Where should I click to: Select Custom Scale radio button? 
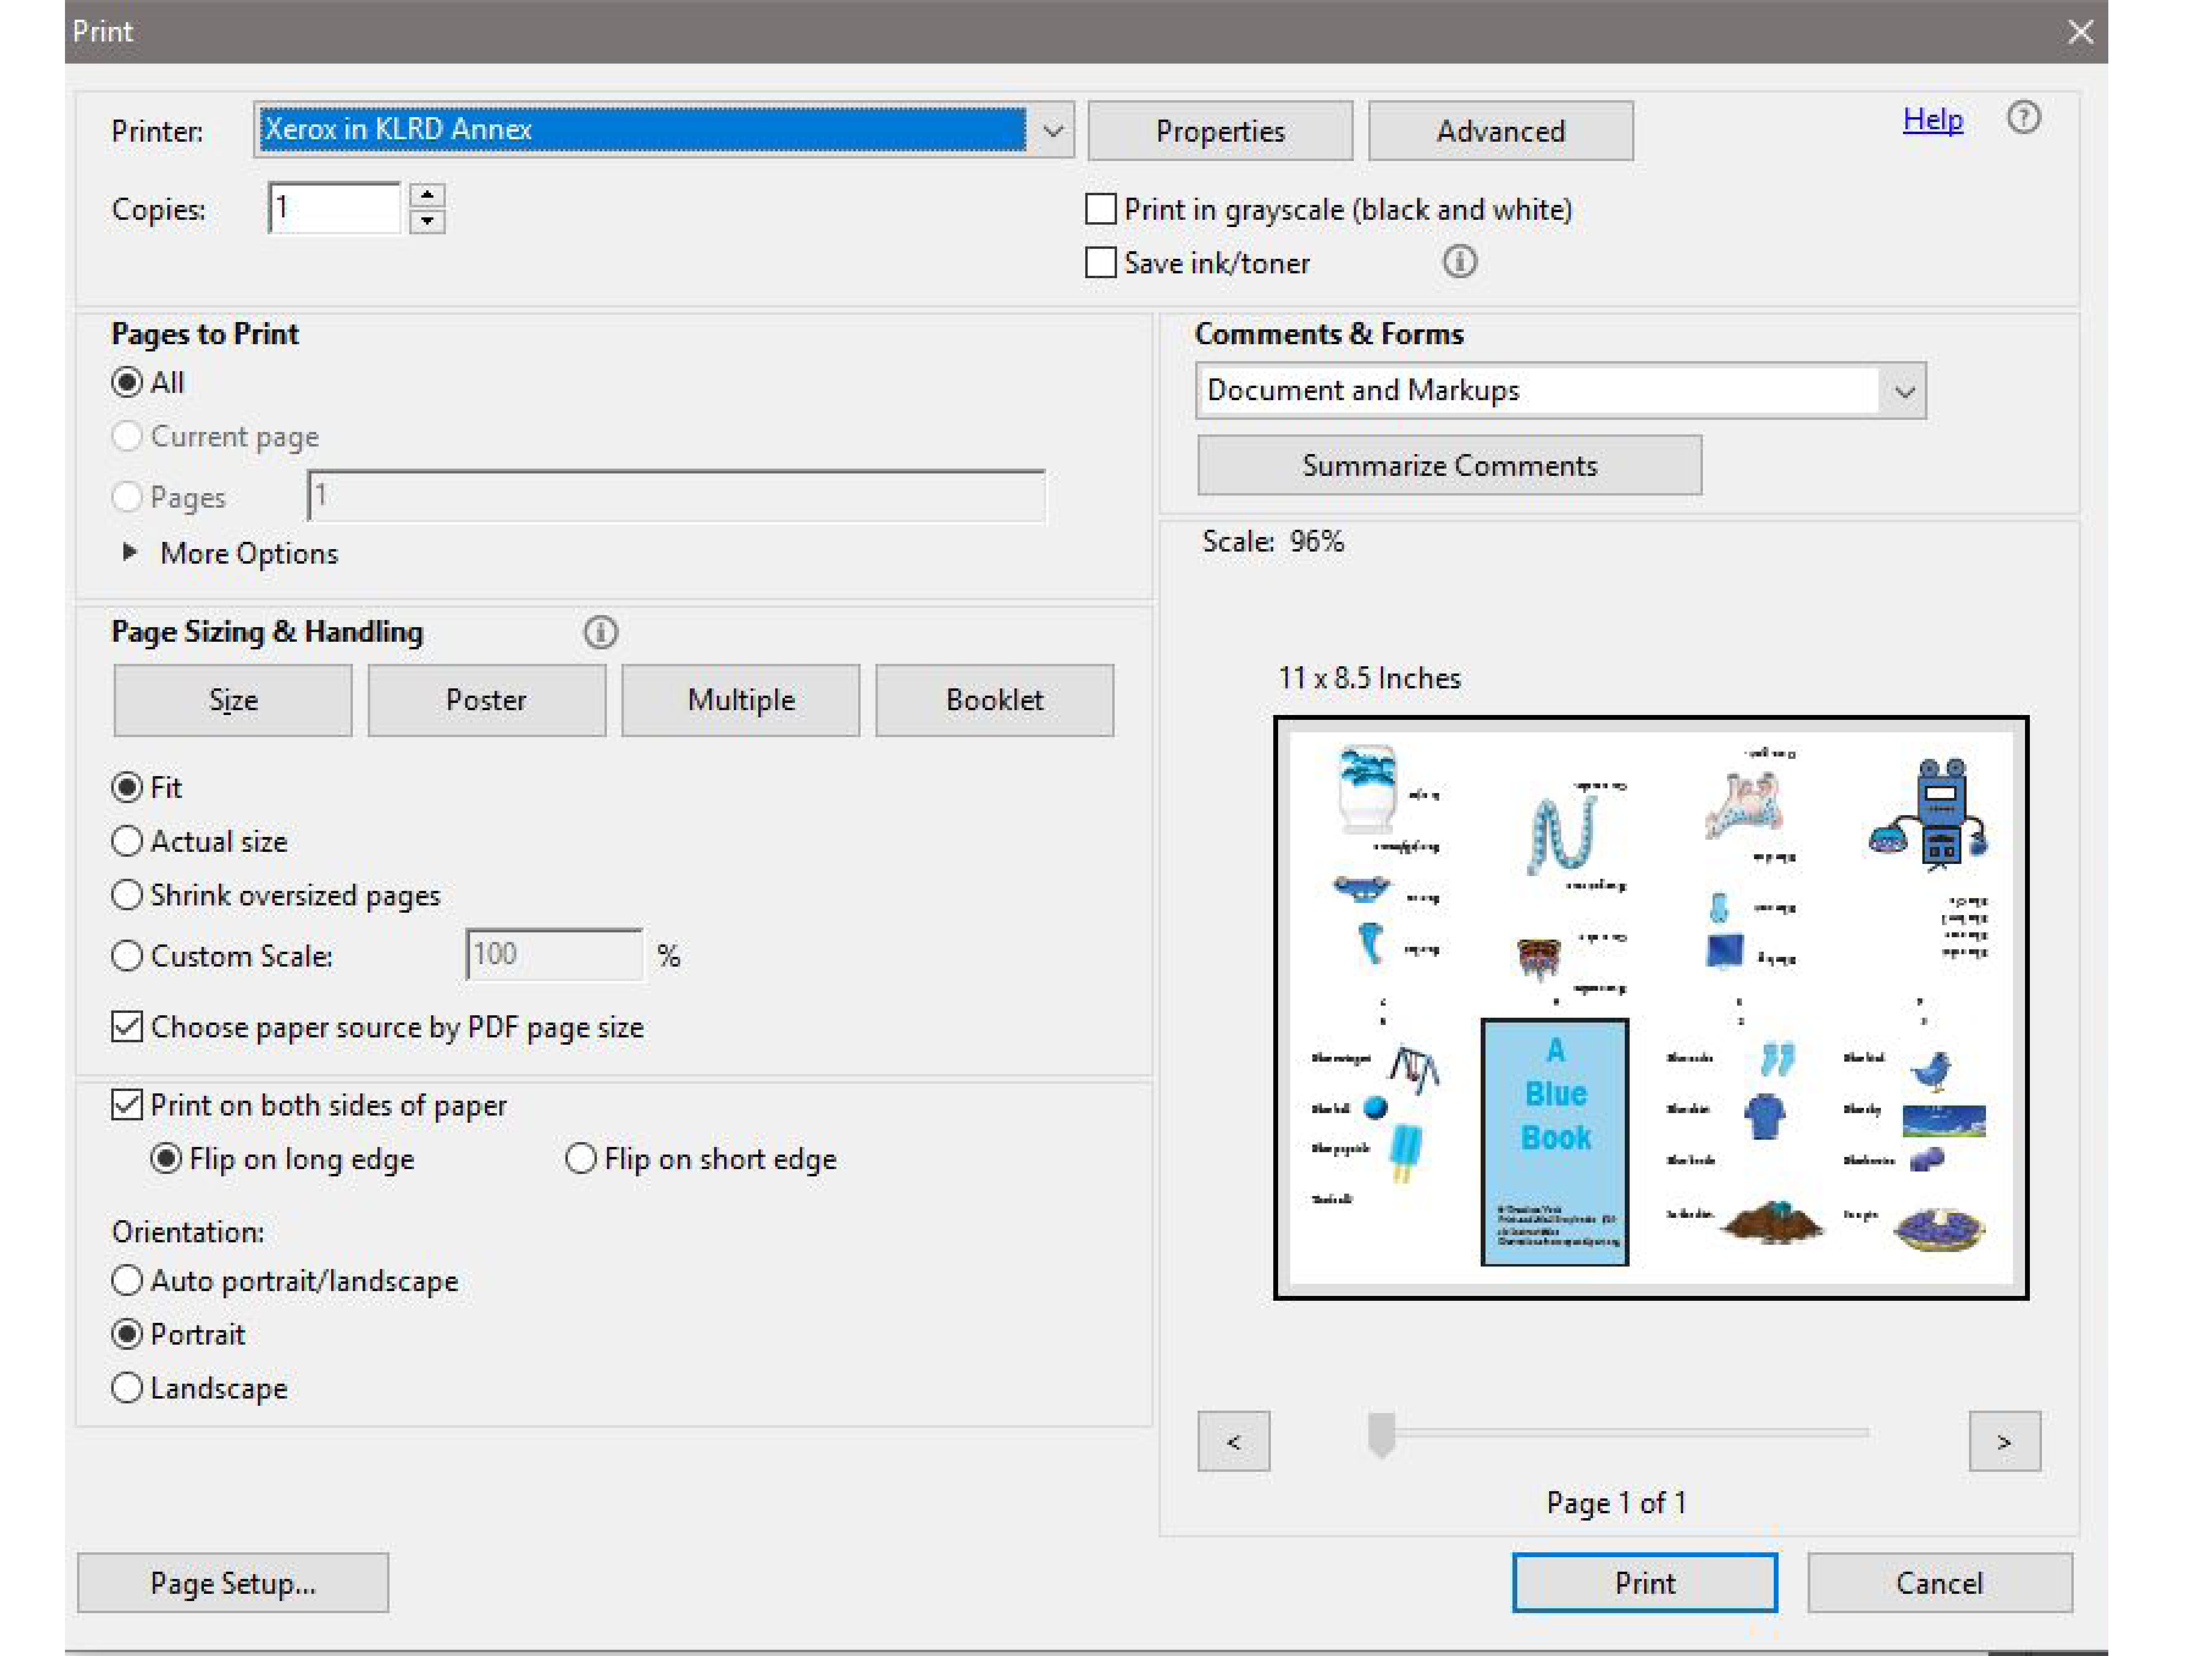click(x=127, y=955)
